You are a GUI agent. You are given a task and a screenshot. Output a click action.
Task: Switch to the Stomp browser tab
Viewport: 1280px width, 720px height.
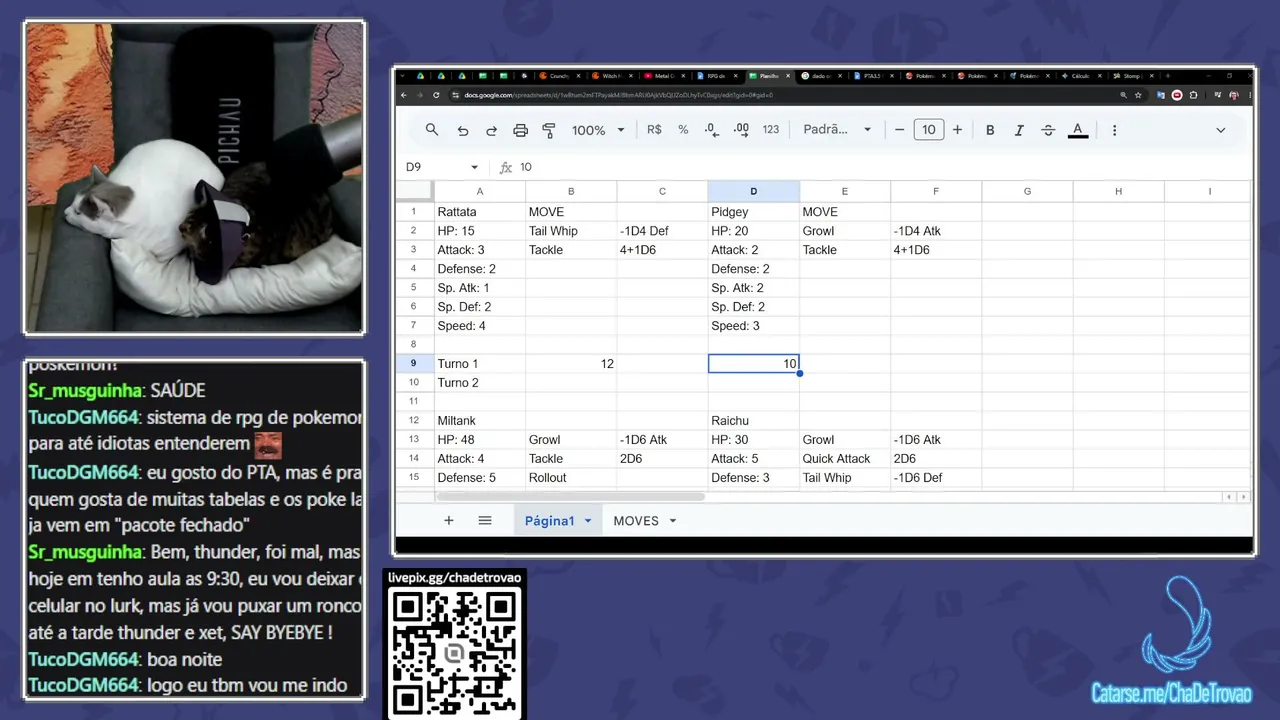(x=1133, y=76)
